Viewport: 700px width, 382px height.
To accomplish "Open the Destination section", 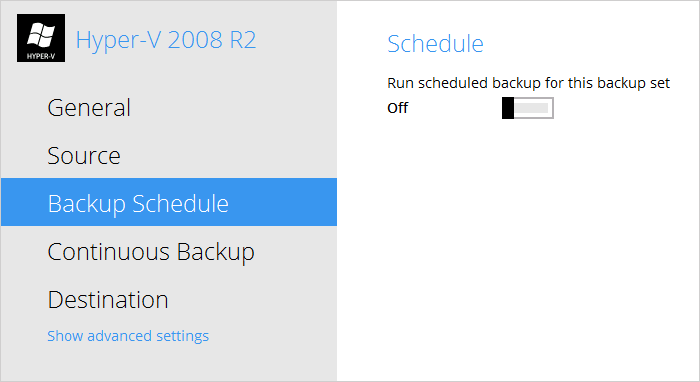I will (108, 299).
